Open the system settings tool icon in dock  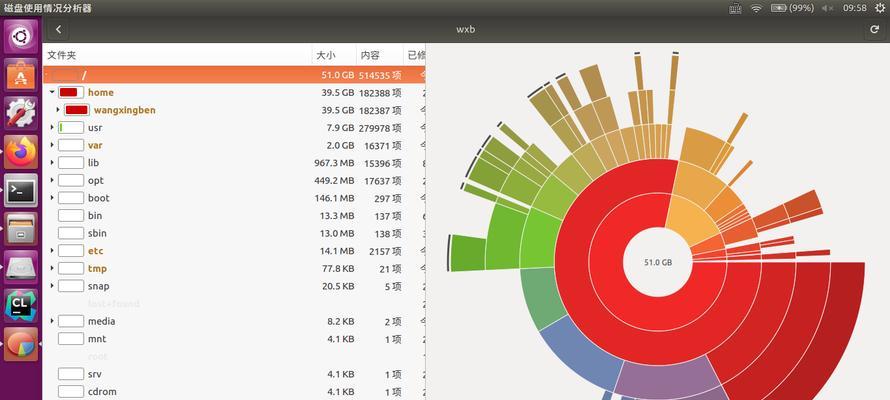20,113
